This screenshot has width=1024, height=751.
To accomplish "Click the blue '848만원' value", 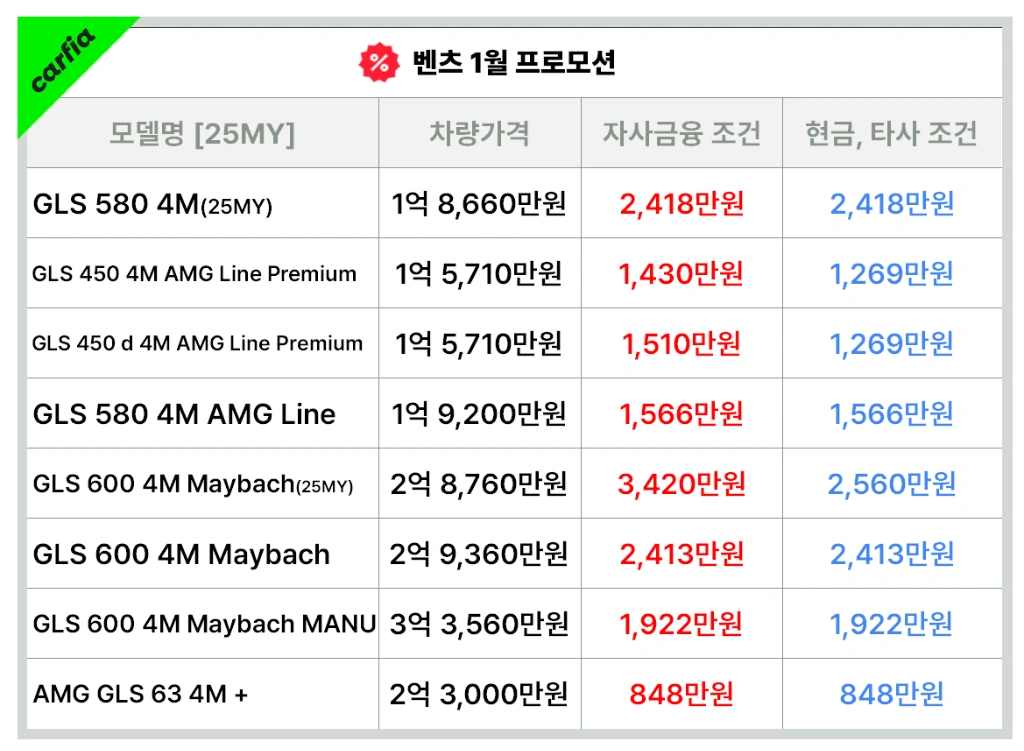I will [892, 694].
